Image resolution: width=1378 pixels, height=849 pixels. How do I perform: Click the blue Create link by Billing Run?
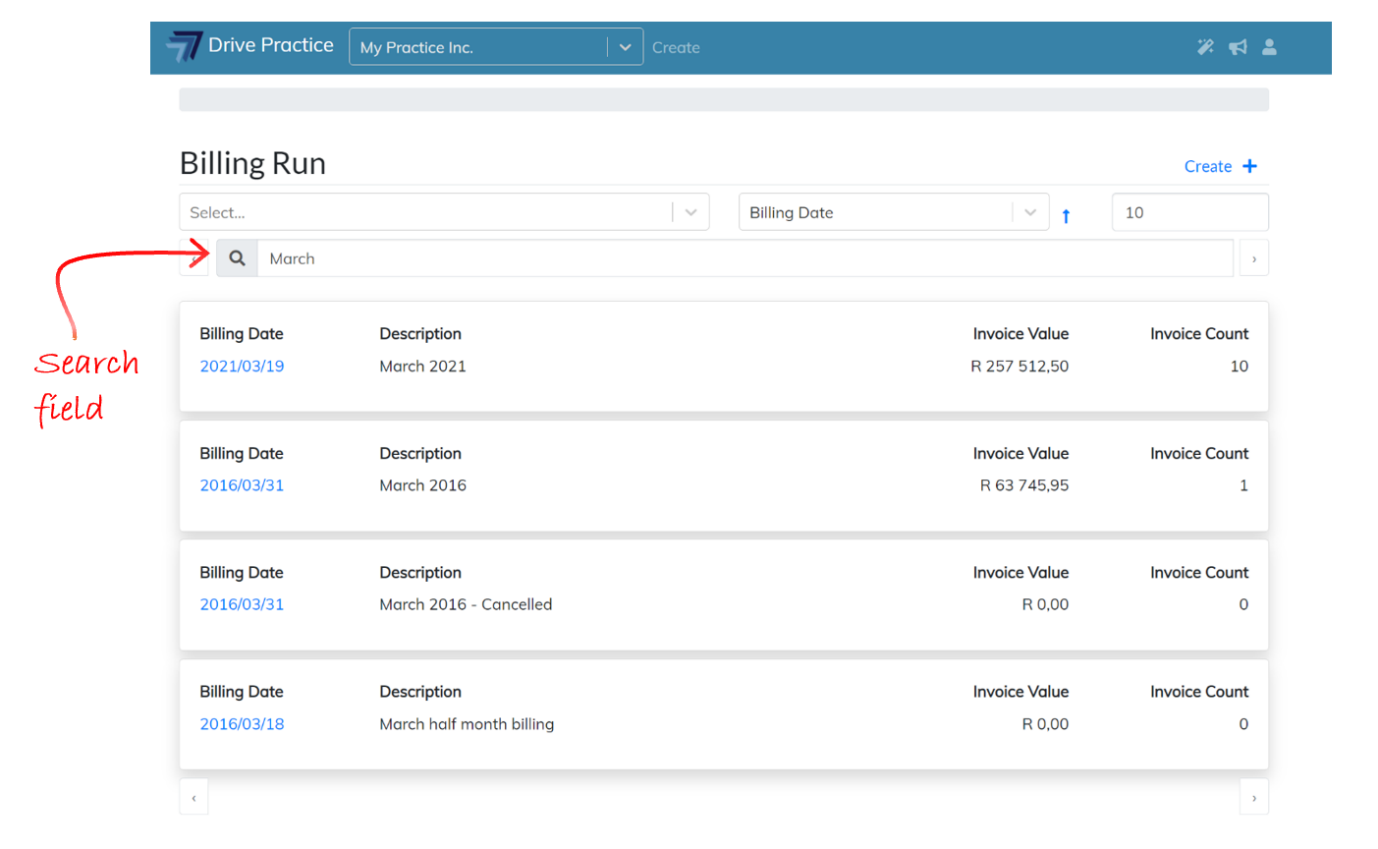[1208, 166]
